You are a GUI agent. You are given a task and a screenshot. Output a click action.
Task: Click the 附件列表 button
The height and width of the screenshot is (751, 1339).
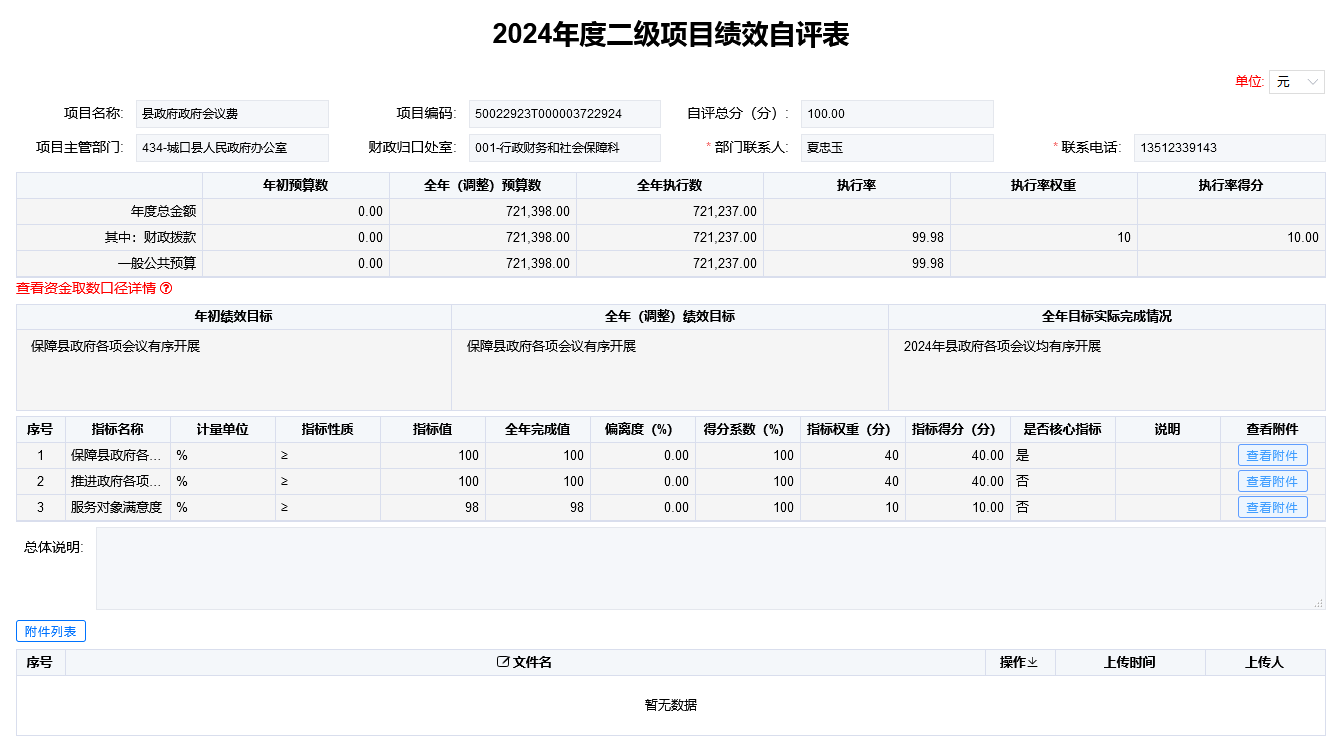pos(51,631)
